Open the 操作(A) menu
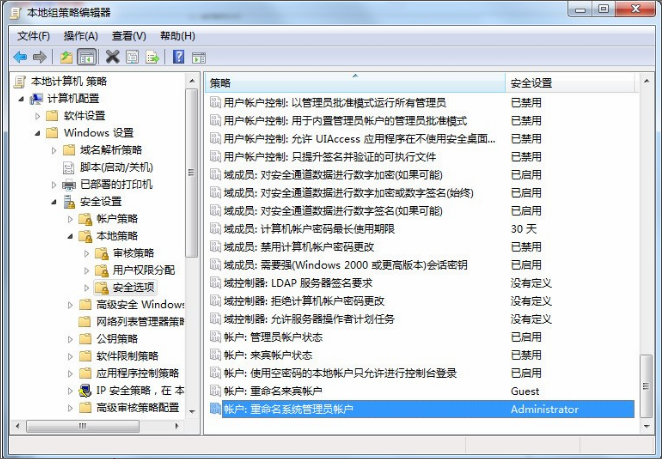The image size is (662, 459). [80, 36]
